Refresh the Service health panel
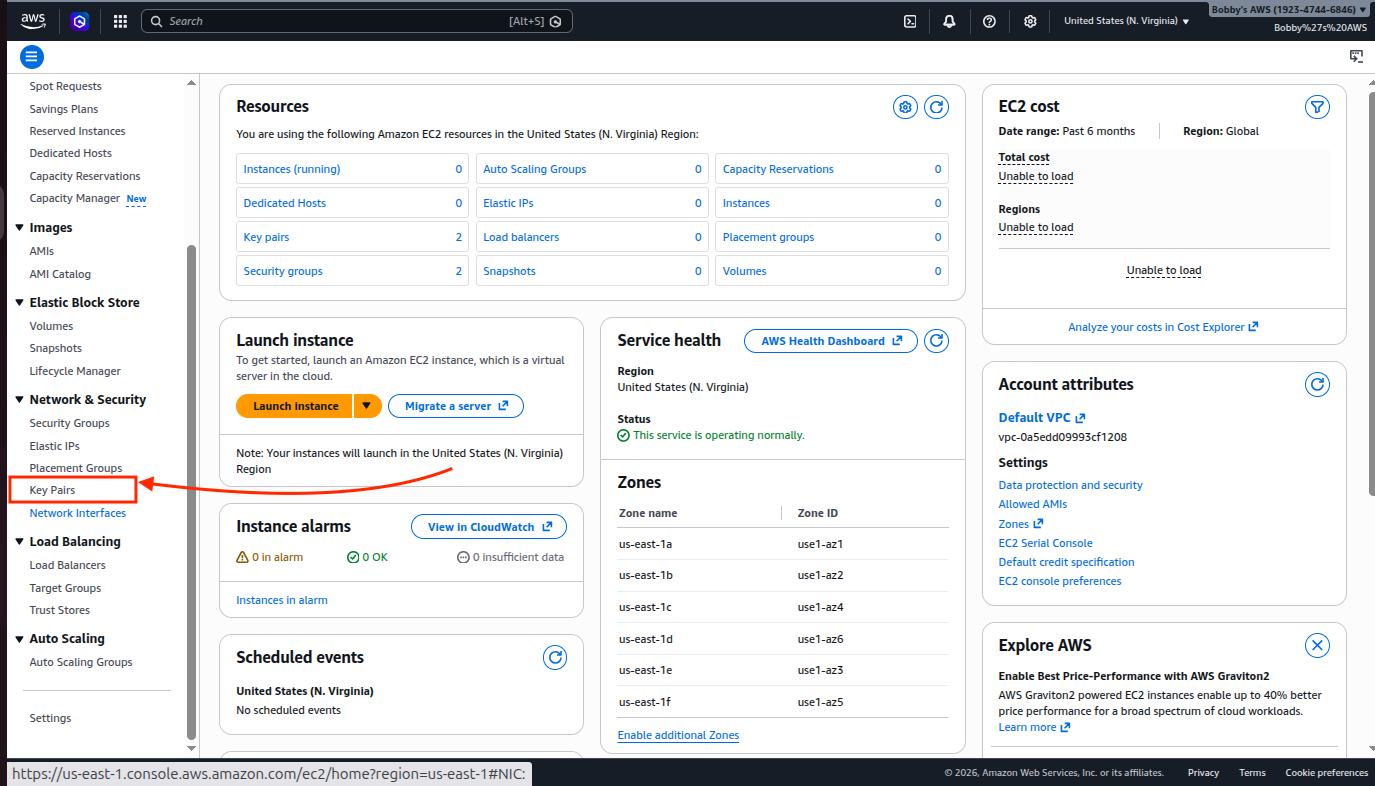Viewport: 1375px width, 786px height. click(936, 341)
